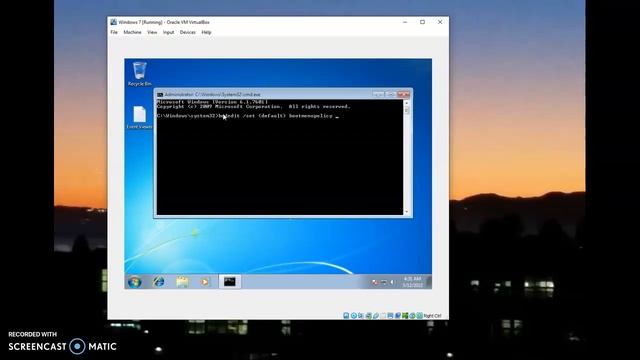Open the Devices menu
640x360 pixels.
187,32
